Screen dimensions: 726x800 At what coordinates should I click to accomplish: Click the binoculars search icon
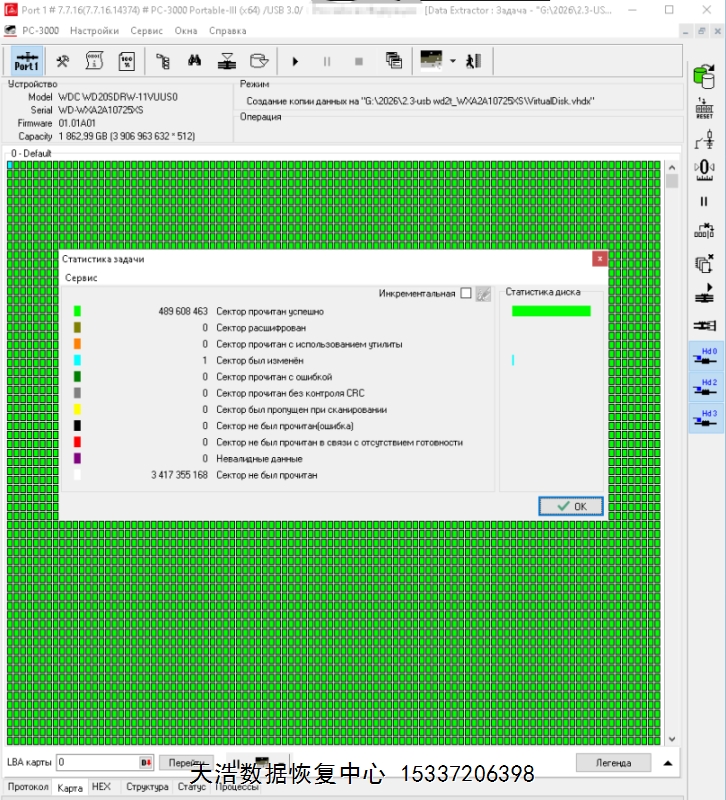pyautogui.click(x=195, y=61)
